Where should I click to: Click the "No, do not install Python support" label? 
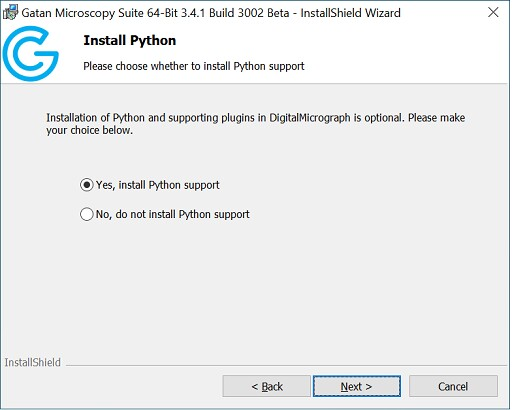(172, 214)
